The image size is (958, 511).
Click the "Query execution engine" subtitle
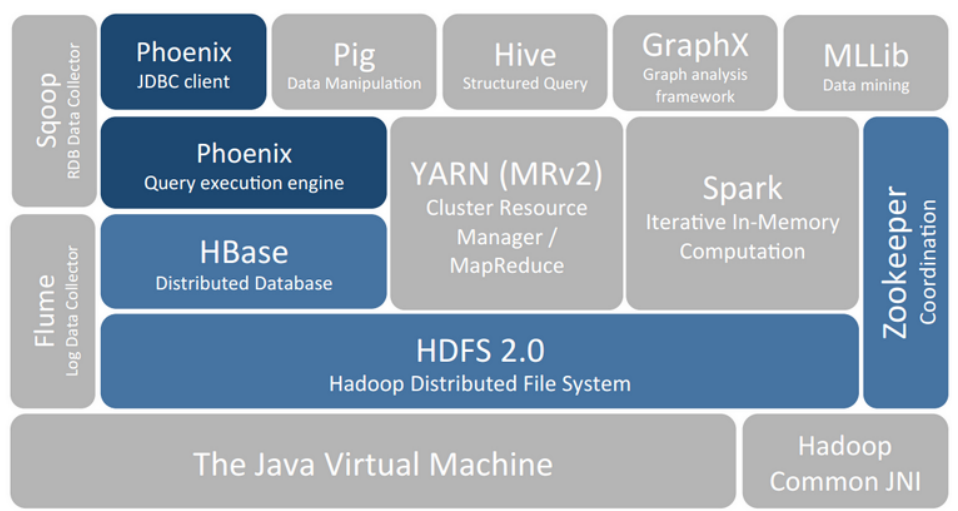point(244,183)
